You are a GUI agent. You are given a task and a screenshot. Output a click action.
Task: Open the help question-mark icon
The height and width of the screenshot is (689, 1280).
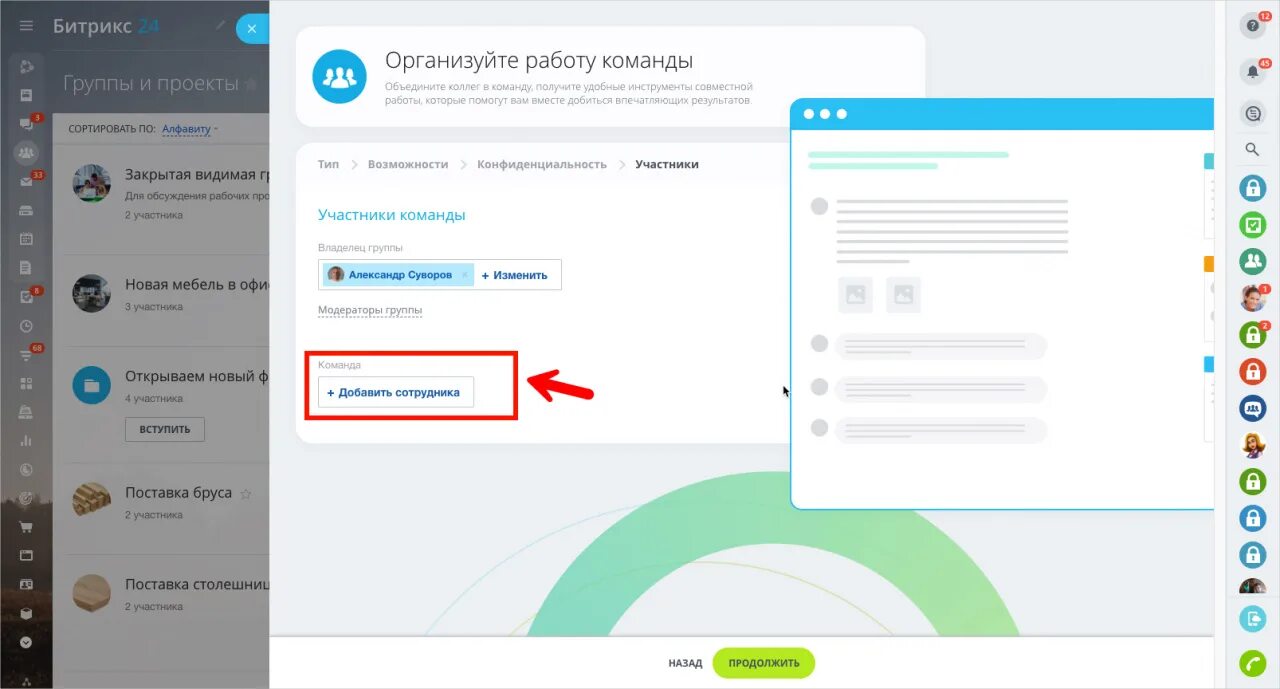[x=1253, y=26]
